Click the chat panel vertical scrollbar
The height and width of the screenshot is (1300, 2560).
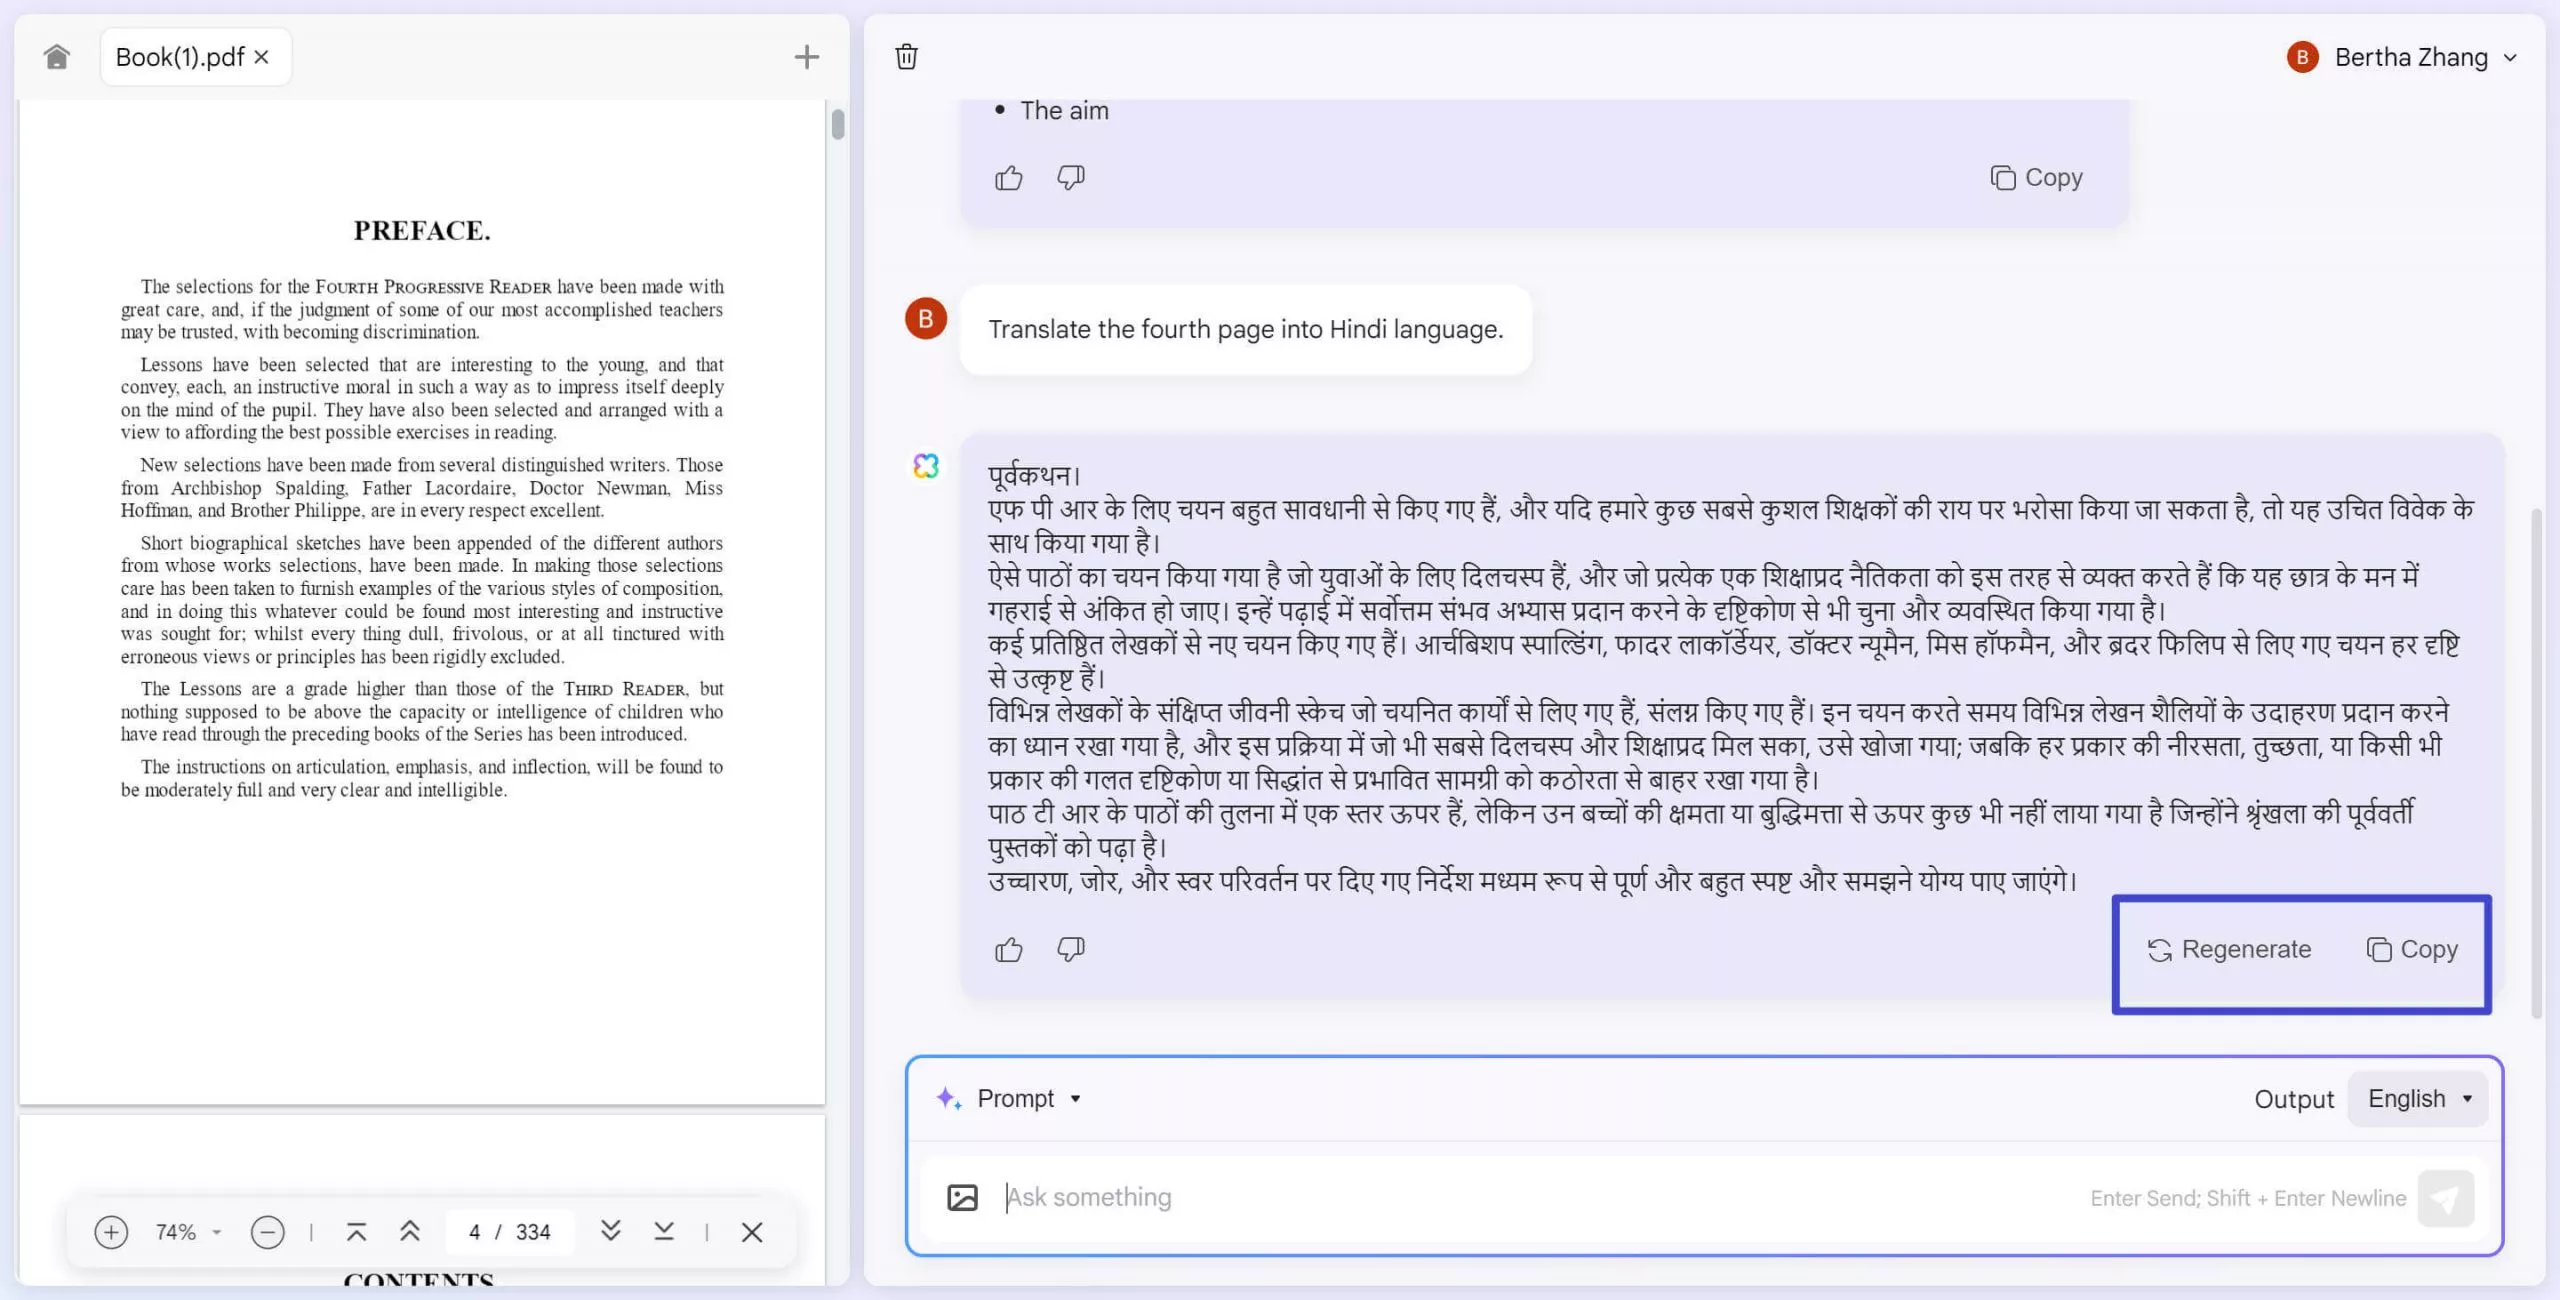2536,764
